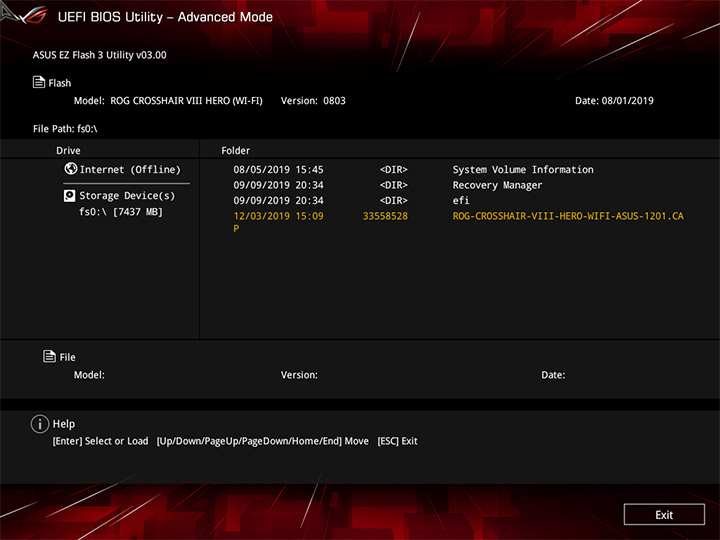Click the date 12/03/2019 15:09
The image size is (720, 540).
click(278, 216)
